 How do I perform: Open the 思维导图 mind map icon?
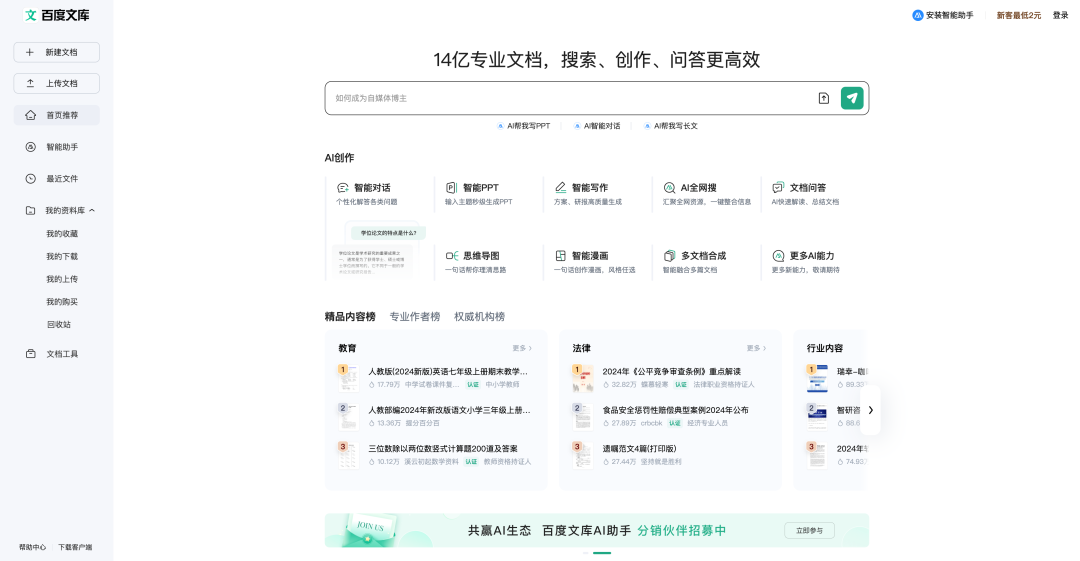(x=452, y=256)
